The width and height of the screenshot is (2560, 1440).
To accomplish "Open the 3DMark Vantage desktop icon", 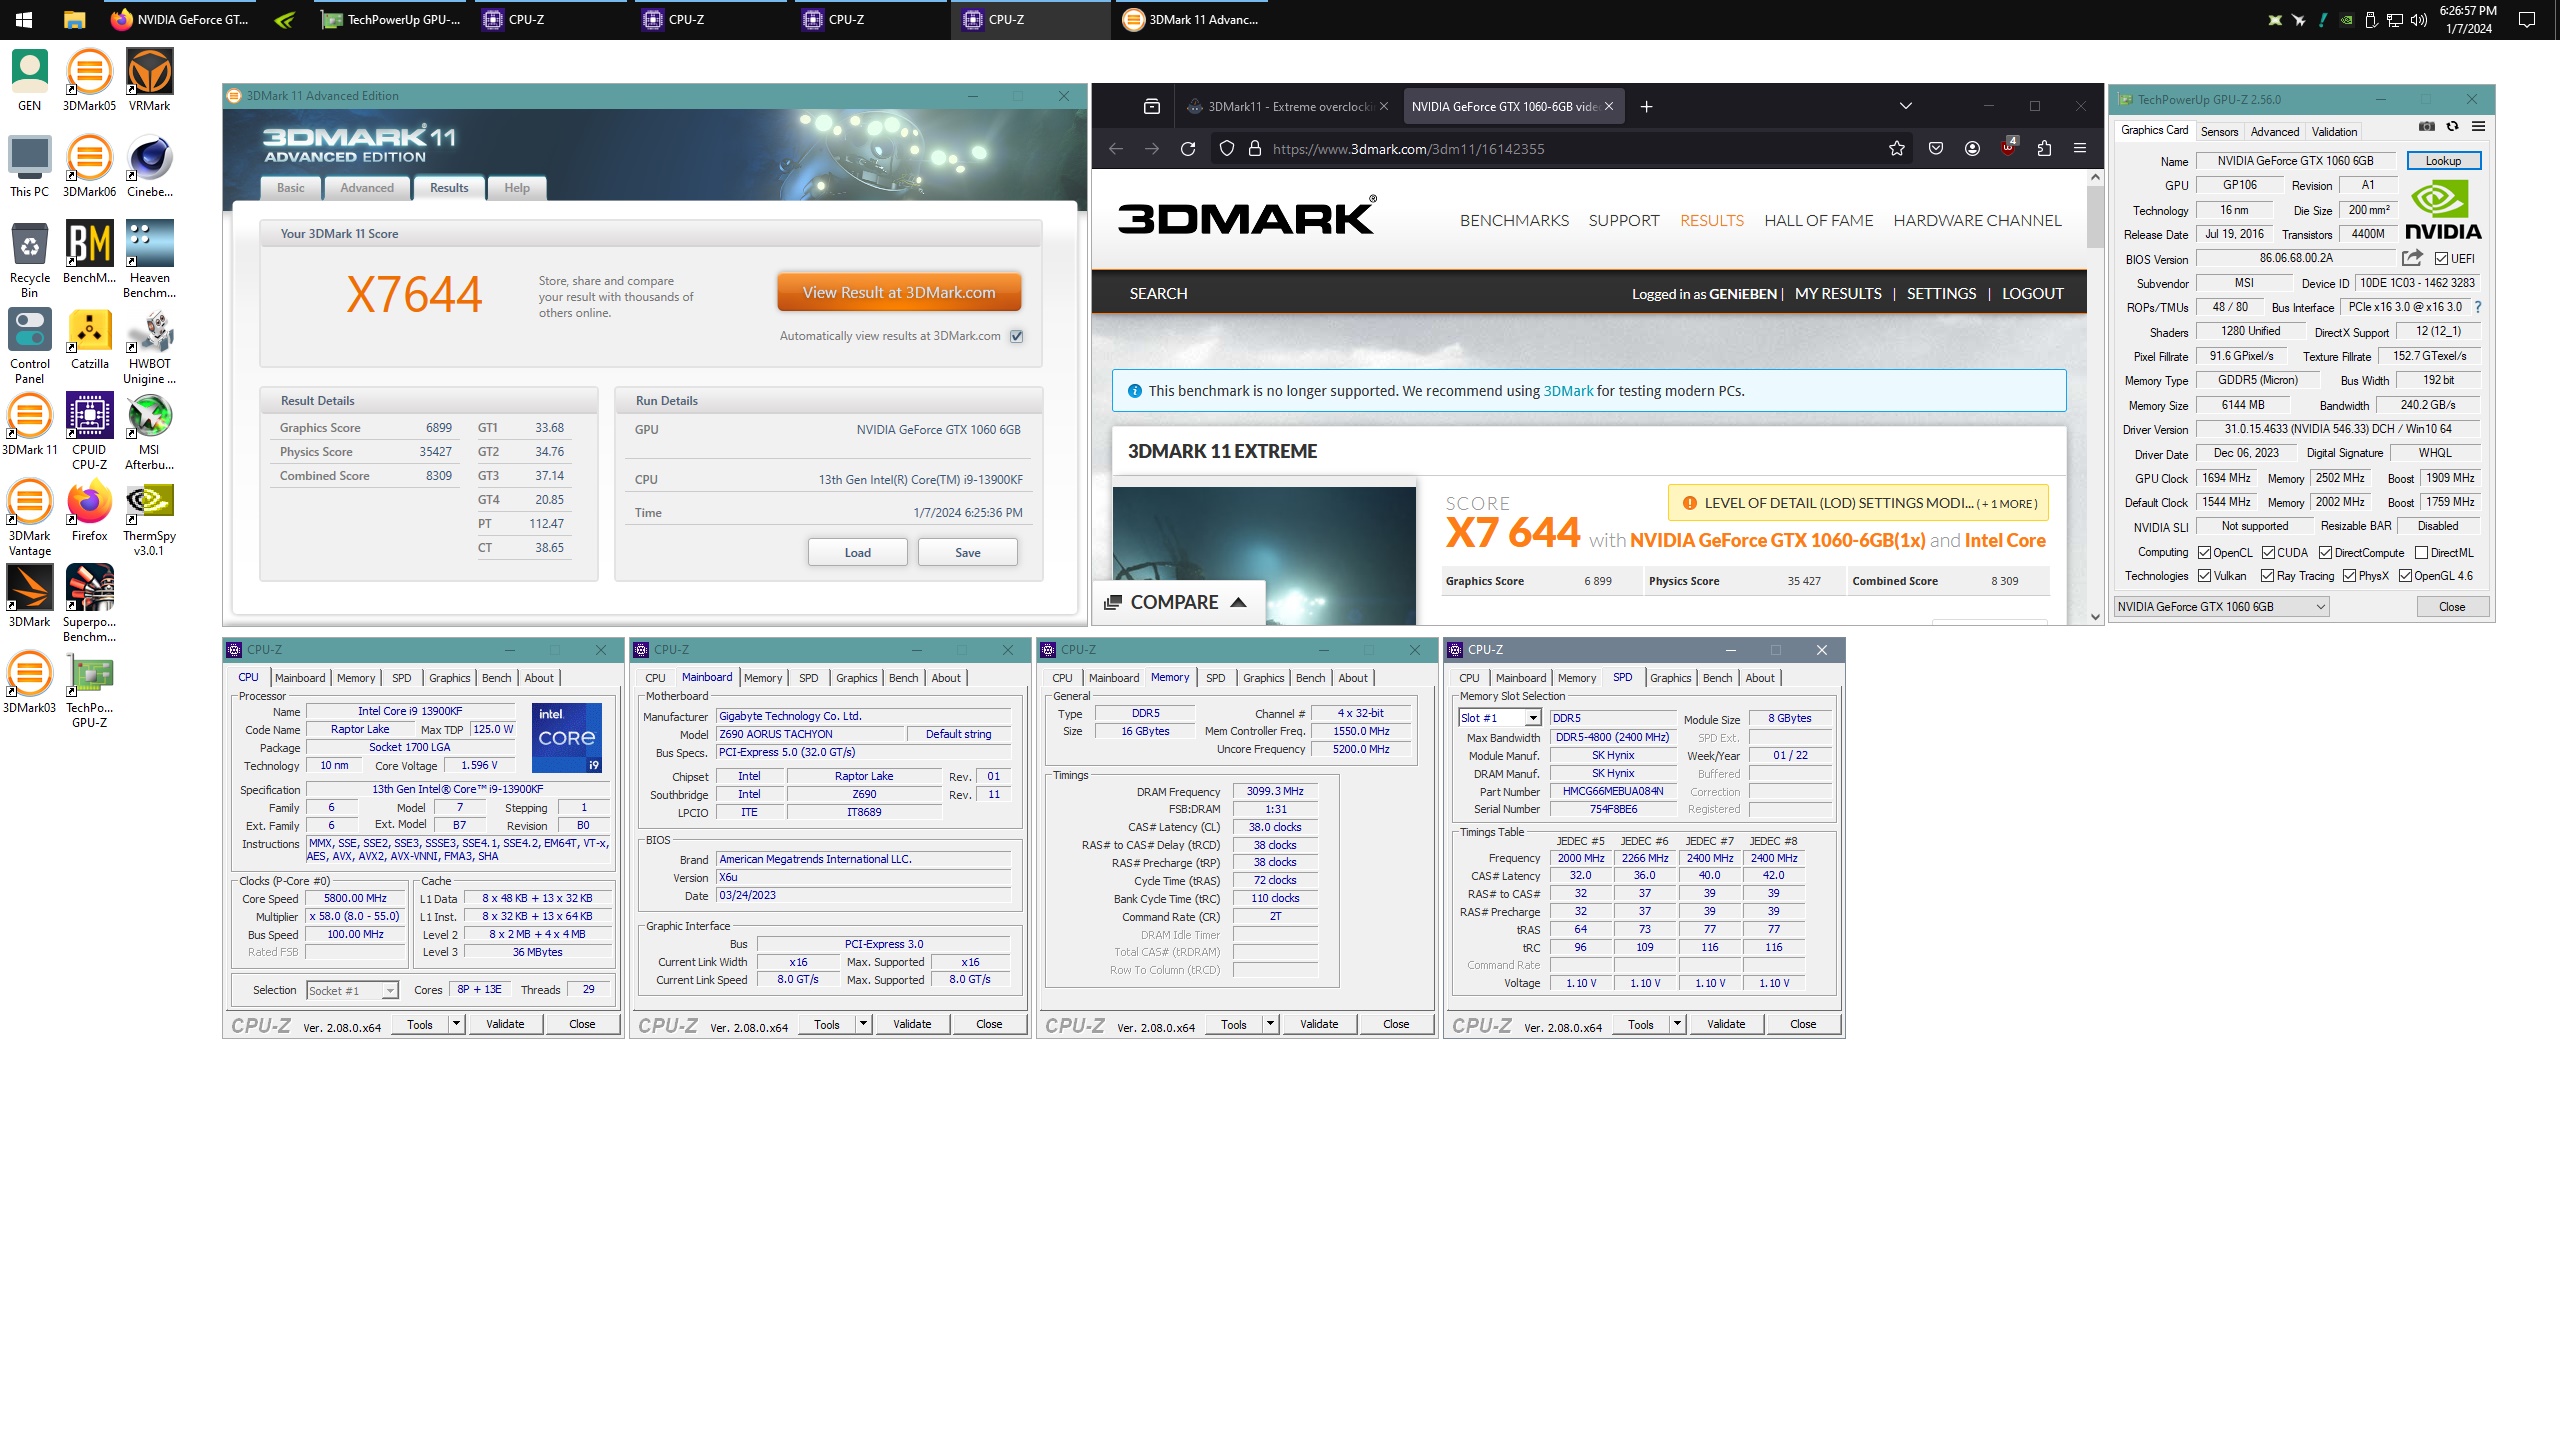I will click(29, 517).
